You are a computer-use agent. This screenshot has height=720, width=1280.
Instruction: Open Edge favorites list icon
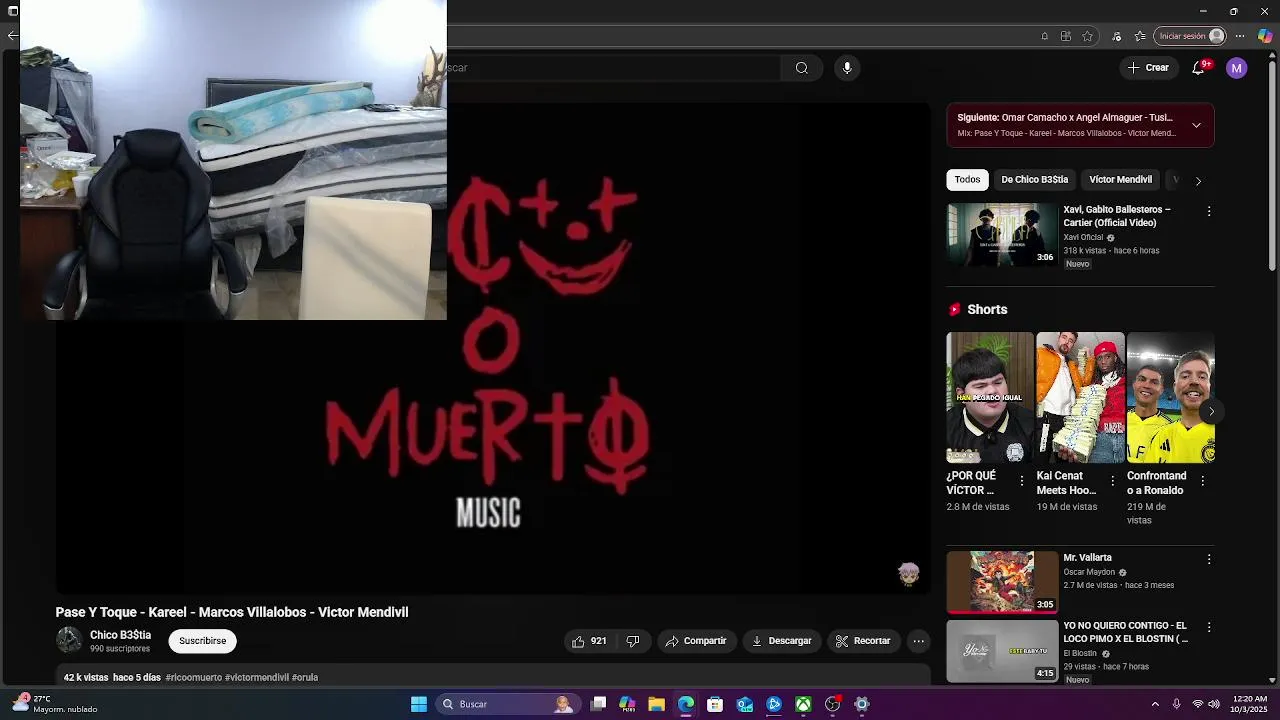[x=1140, y=36]
